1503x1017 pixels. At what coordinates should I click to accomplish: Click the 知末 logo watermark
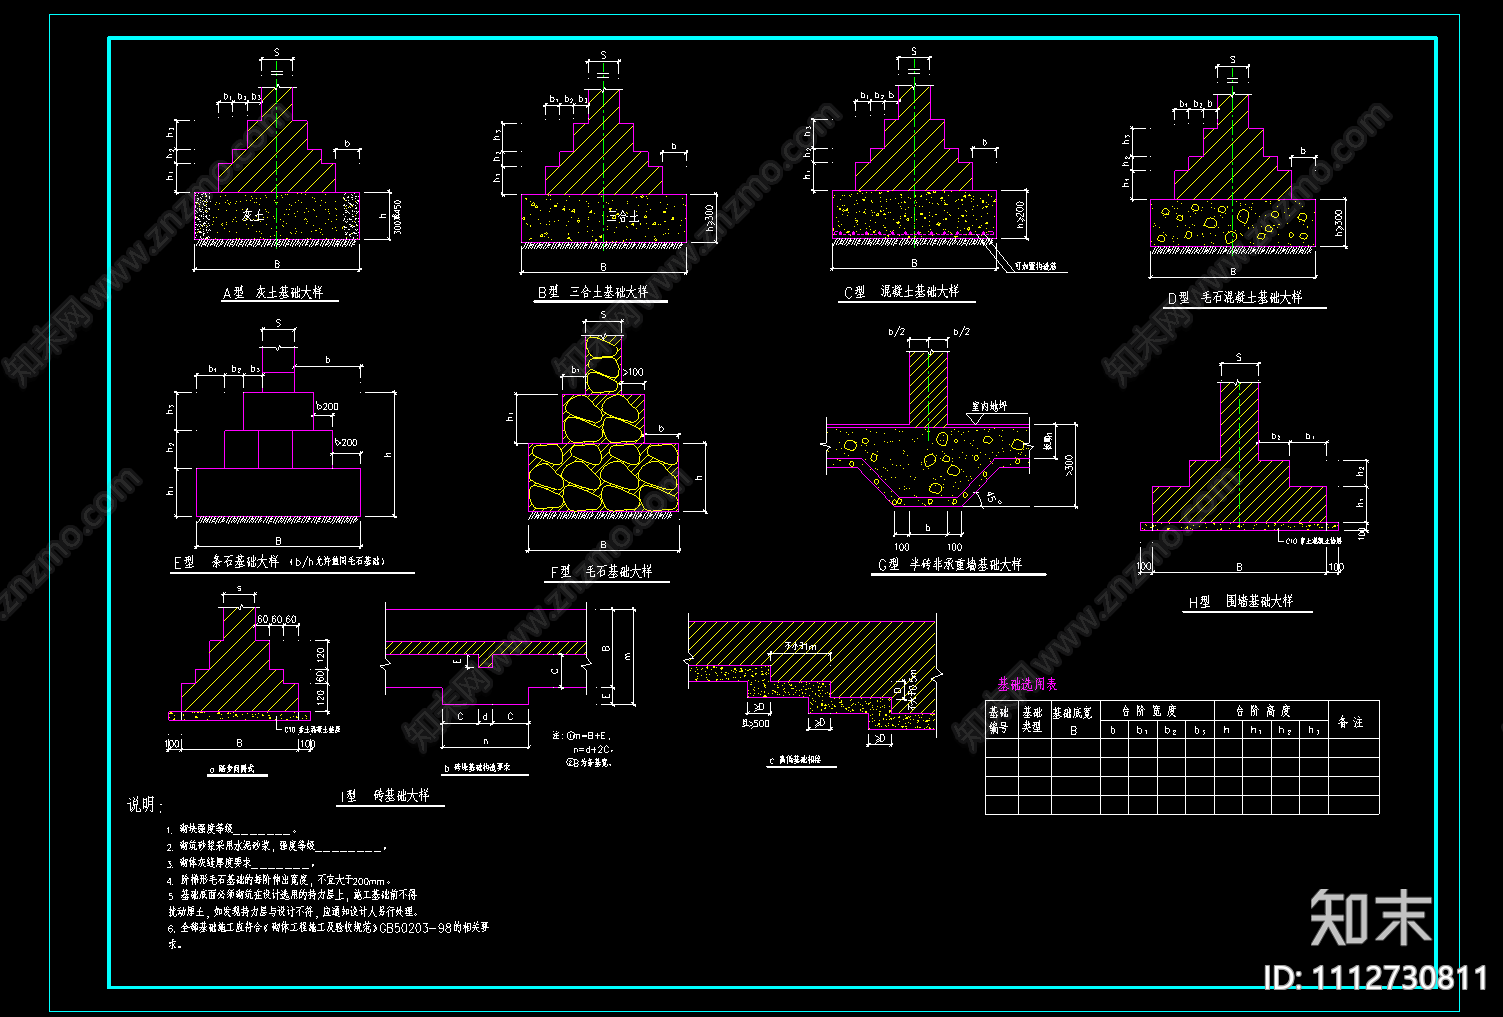coord(1371,917)
